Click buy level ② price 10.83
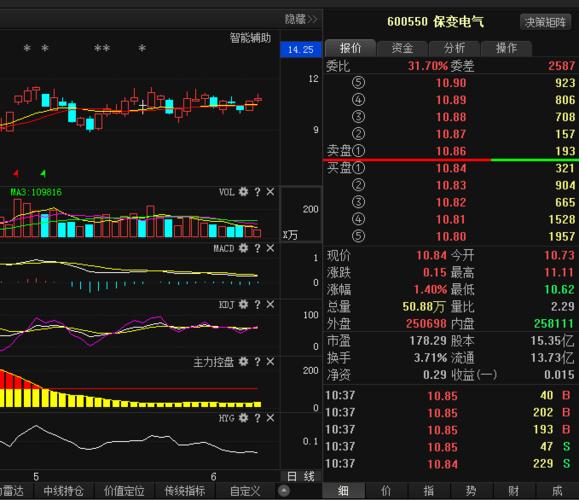579x500 pixels. pyautogui.click(x=451, y=185)
